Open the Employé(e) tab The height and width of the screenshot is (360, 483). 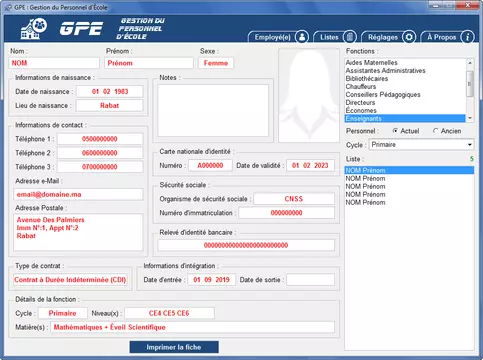point(278,37)
